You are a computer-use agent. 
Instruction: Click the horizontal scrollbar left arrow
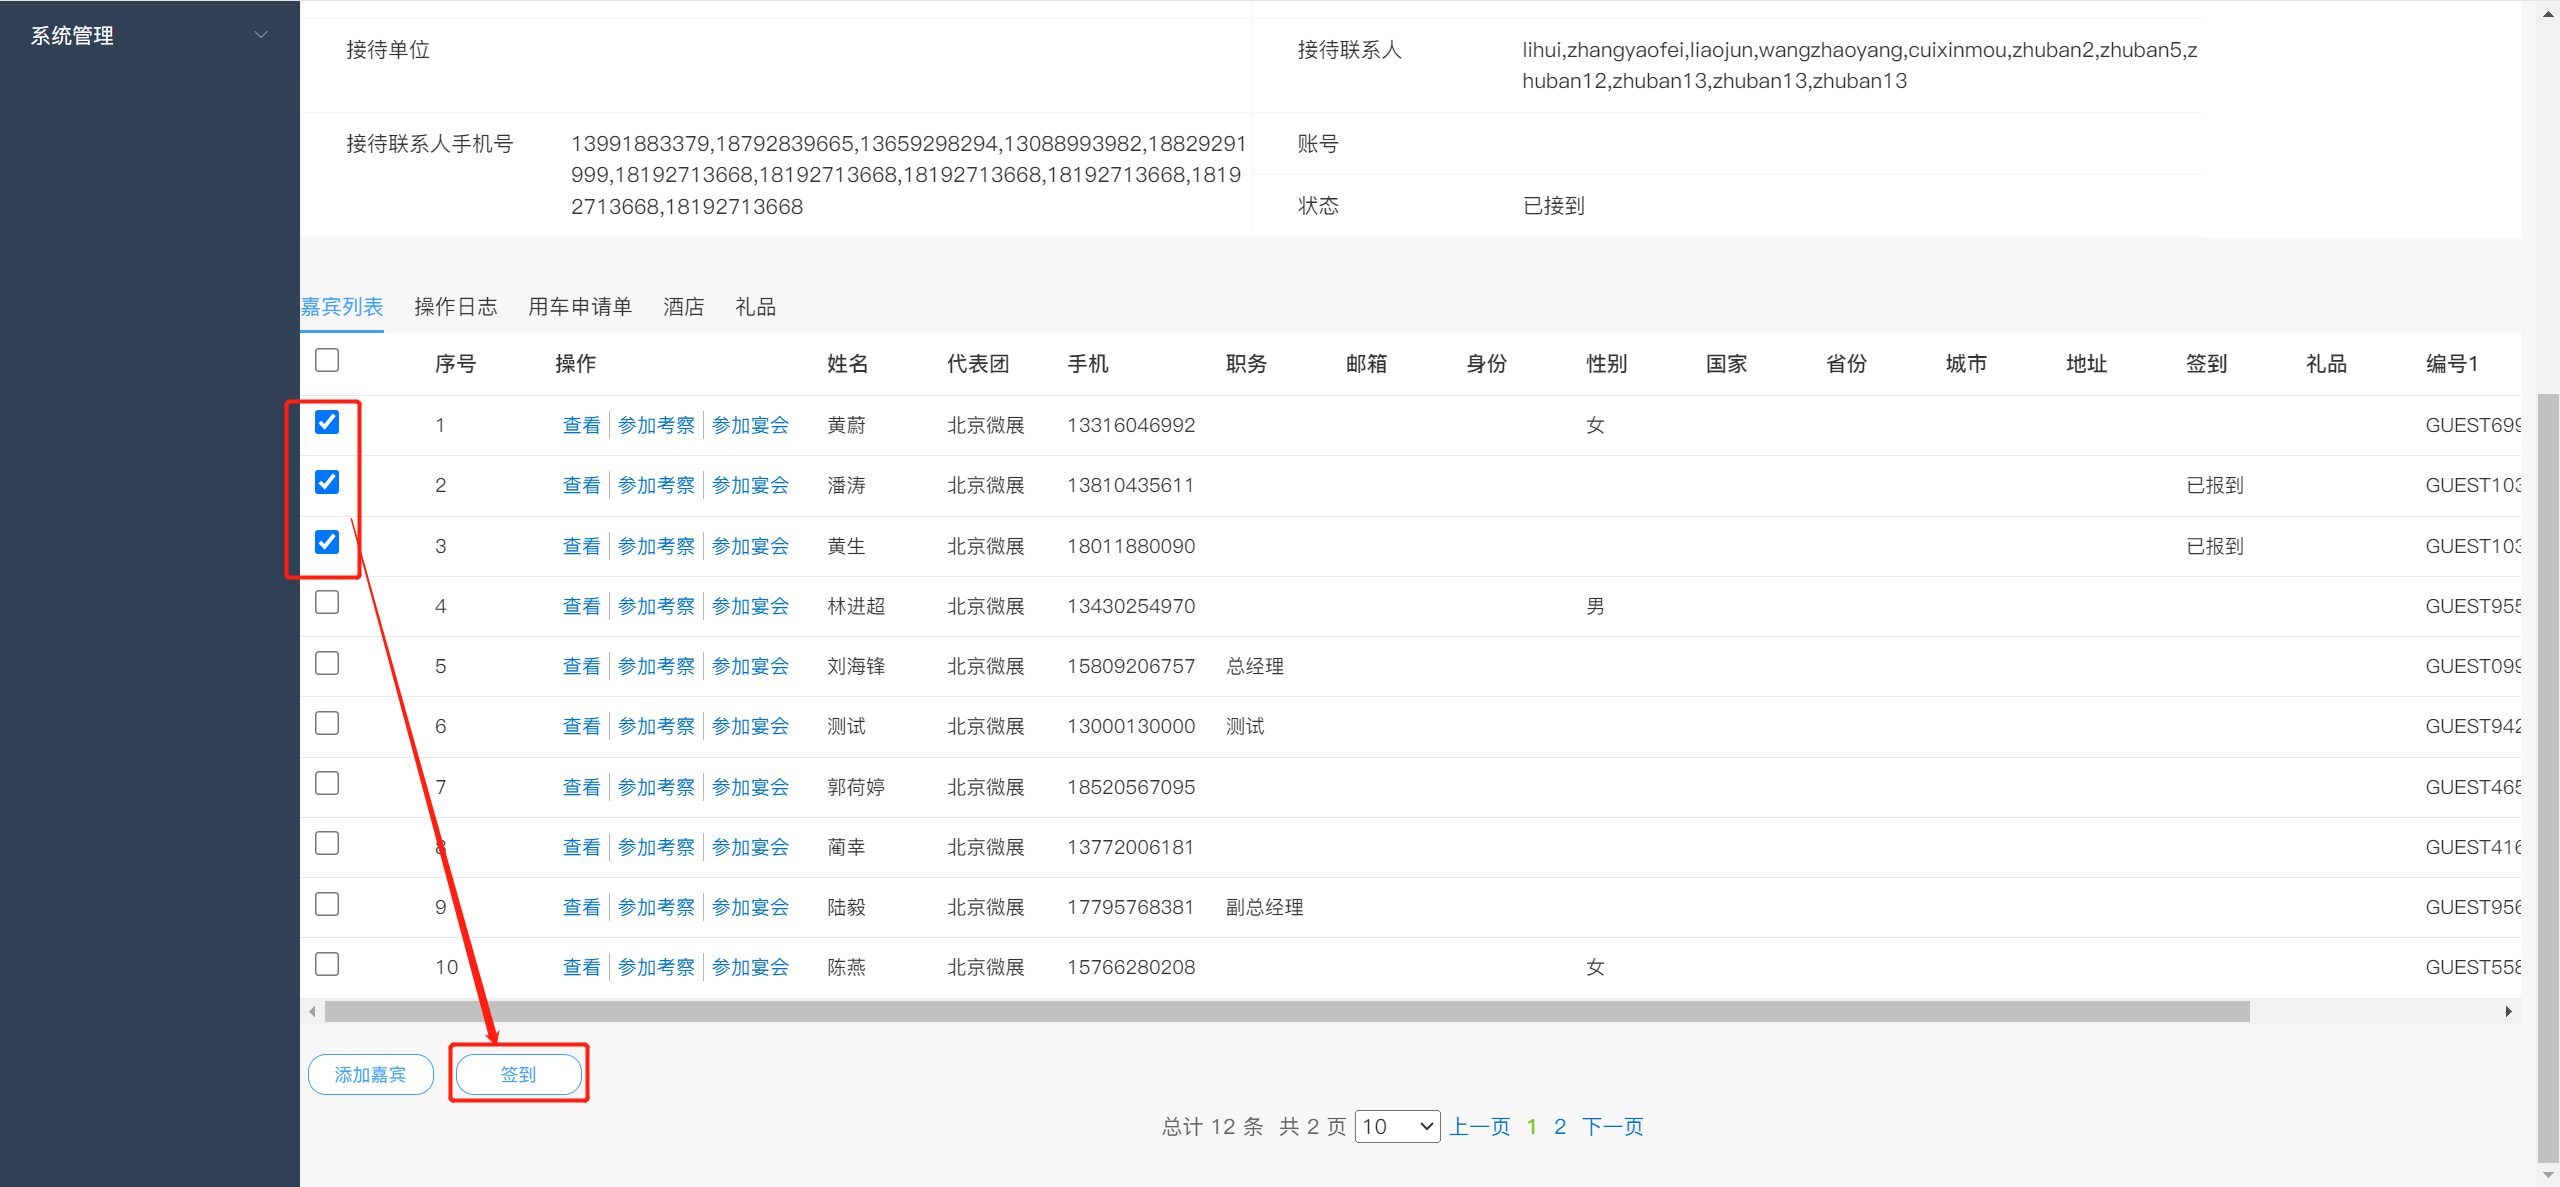[312, 1012]
